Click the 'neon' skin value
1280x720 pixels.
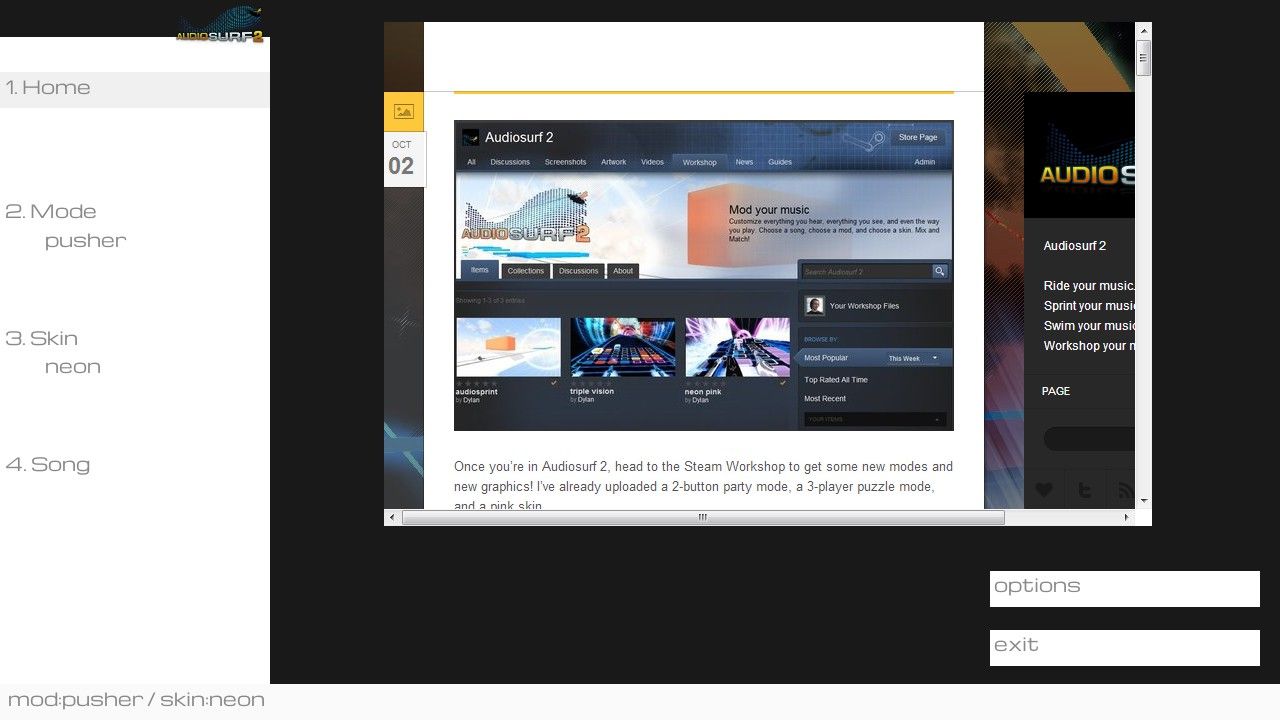click(x=73, y=367)
